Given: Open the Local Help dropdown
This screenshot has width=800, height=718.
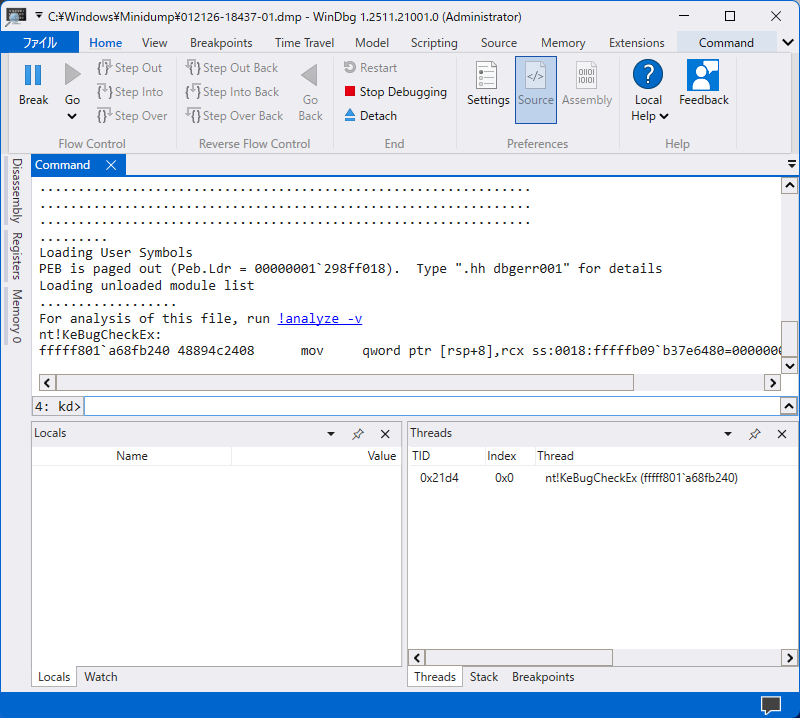Looking at the screenshot, I should 649,116.
